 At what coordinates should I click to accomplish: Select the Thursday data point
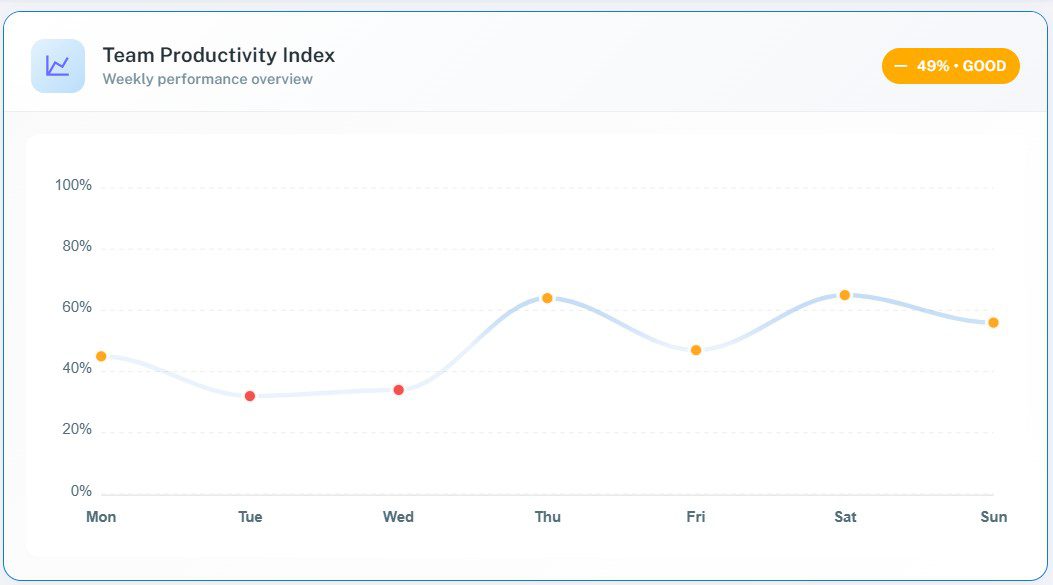[547, 298]
